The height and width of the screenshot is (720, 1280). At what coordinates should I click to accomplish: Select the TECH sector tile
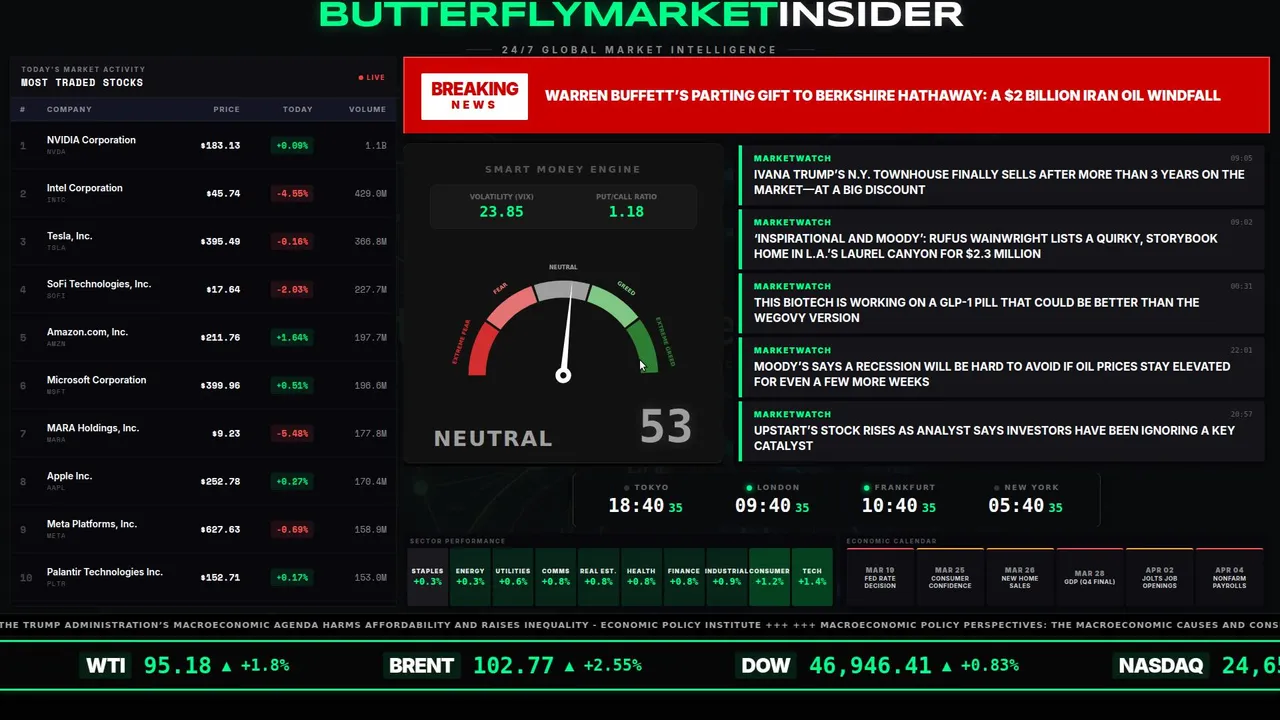point(812,577)
